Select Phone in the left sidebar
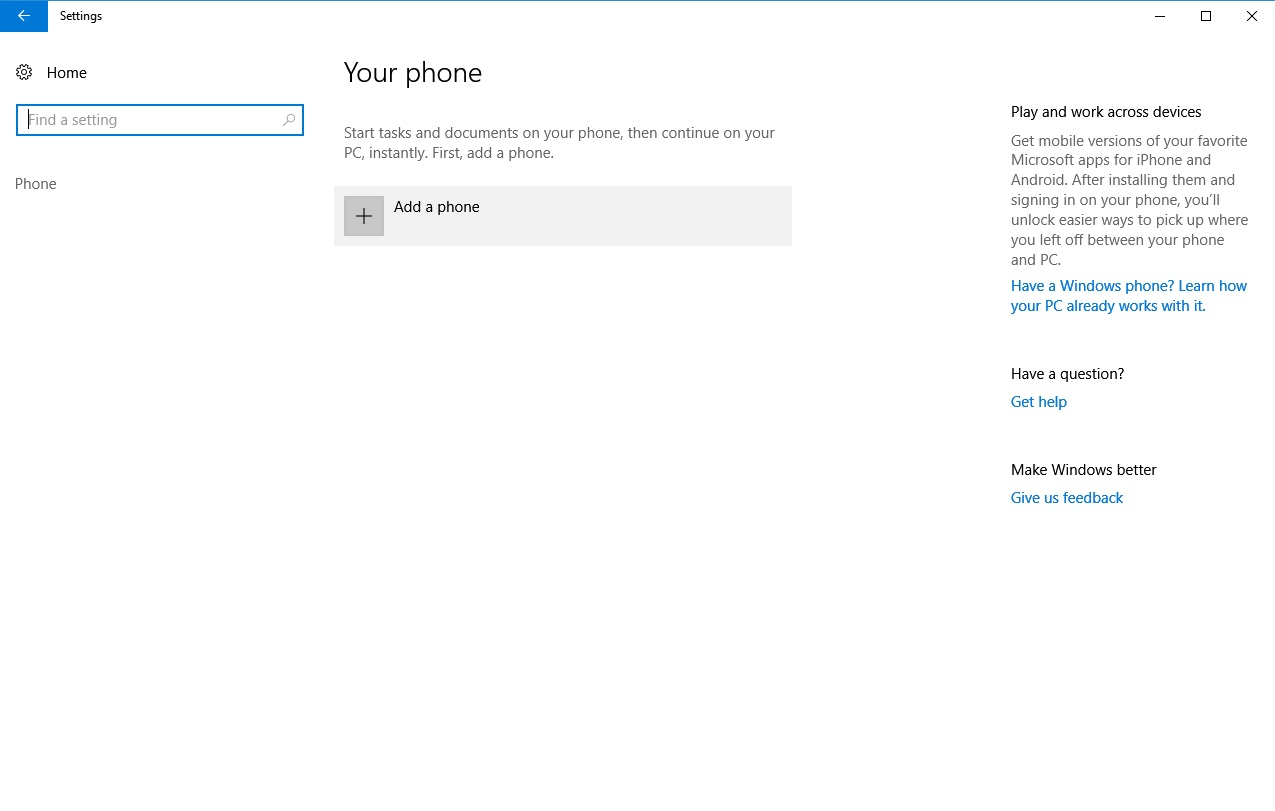 (x=36, y=184)
